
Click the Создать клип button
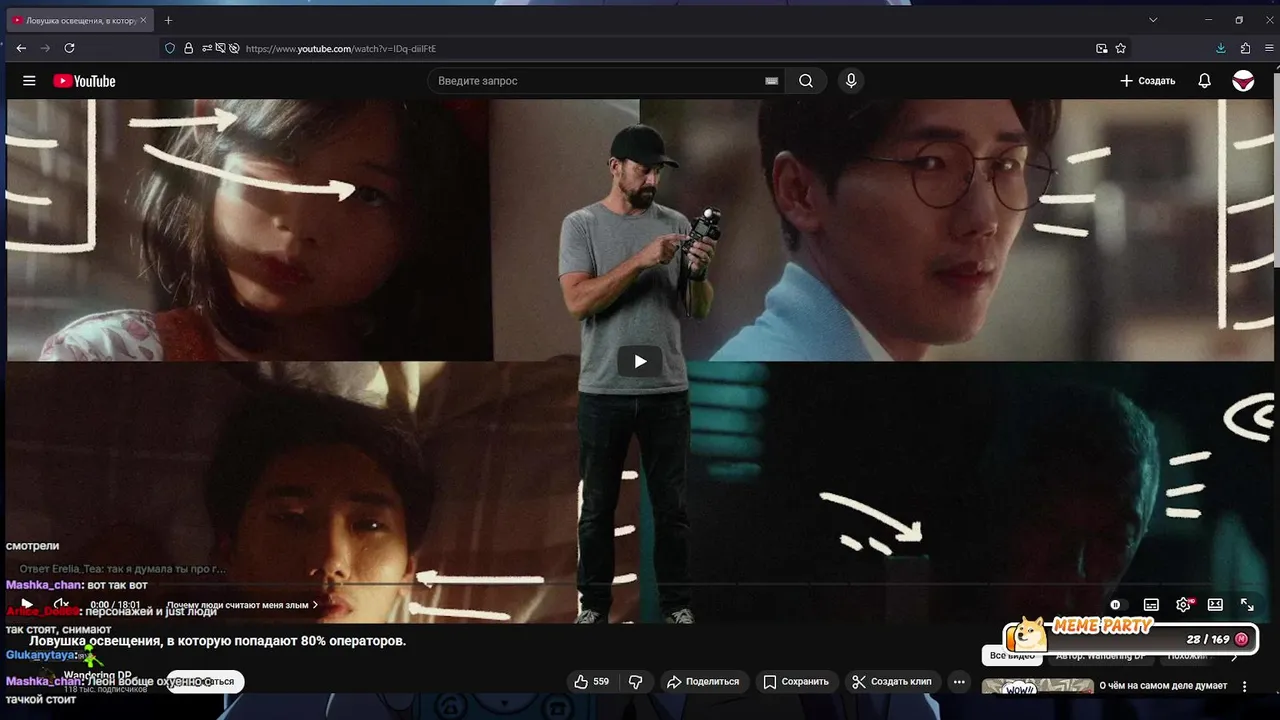[891, 682]
